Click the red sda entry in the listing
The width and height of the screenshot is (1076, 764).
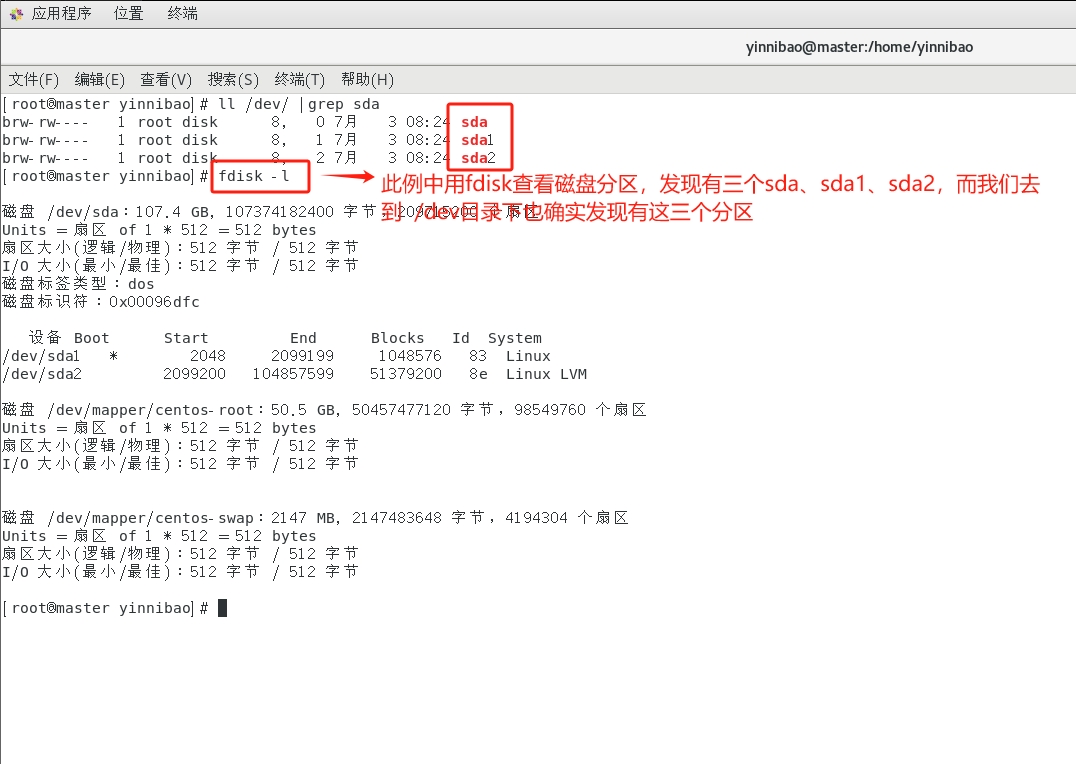tap(474, 122)
